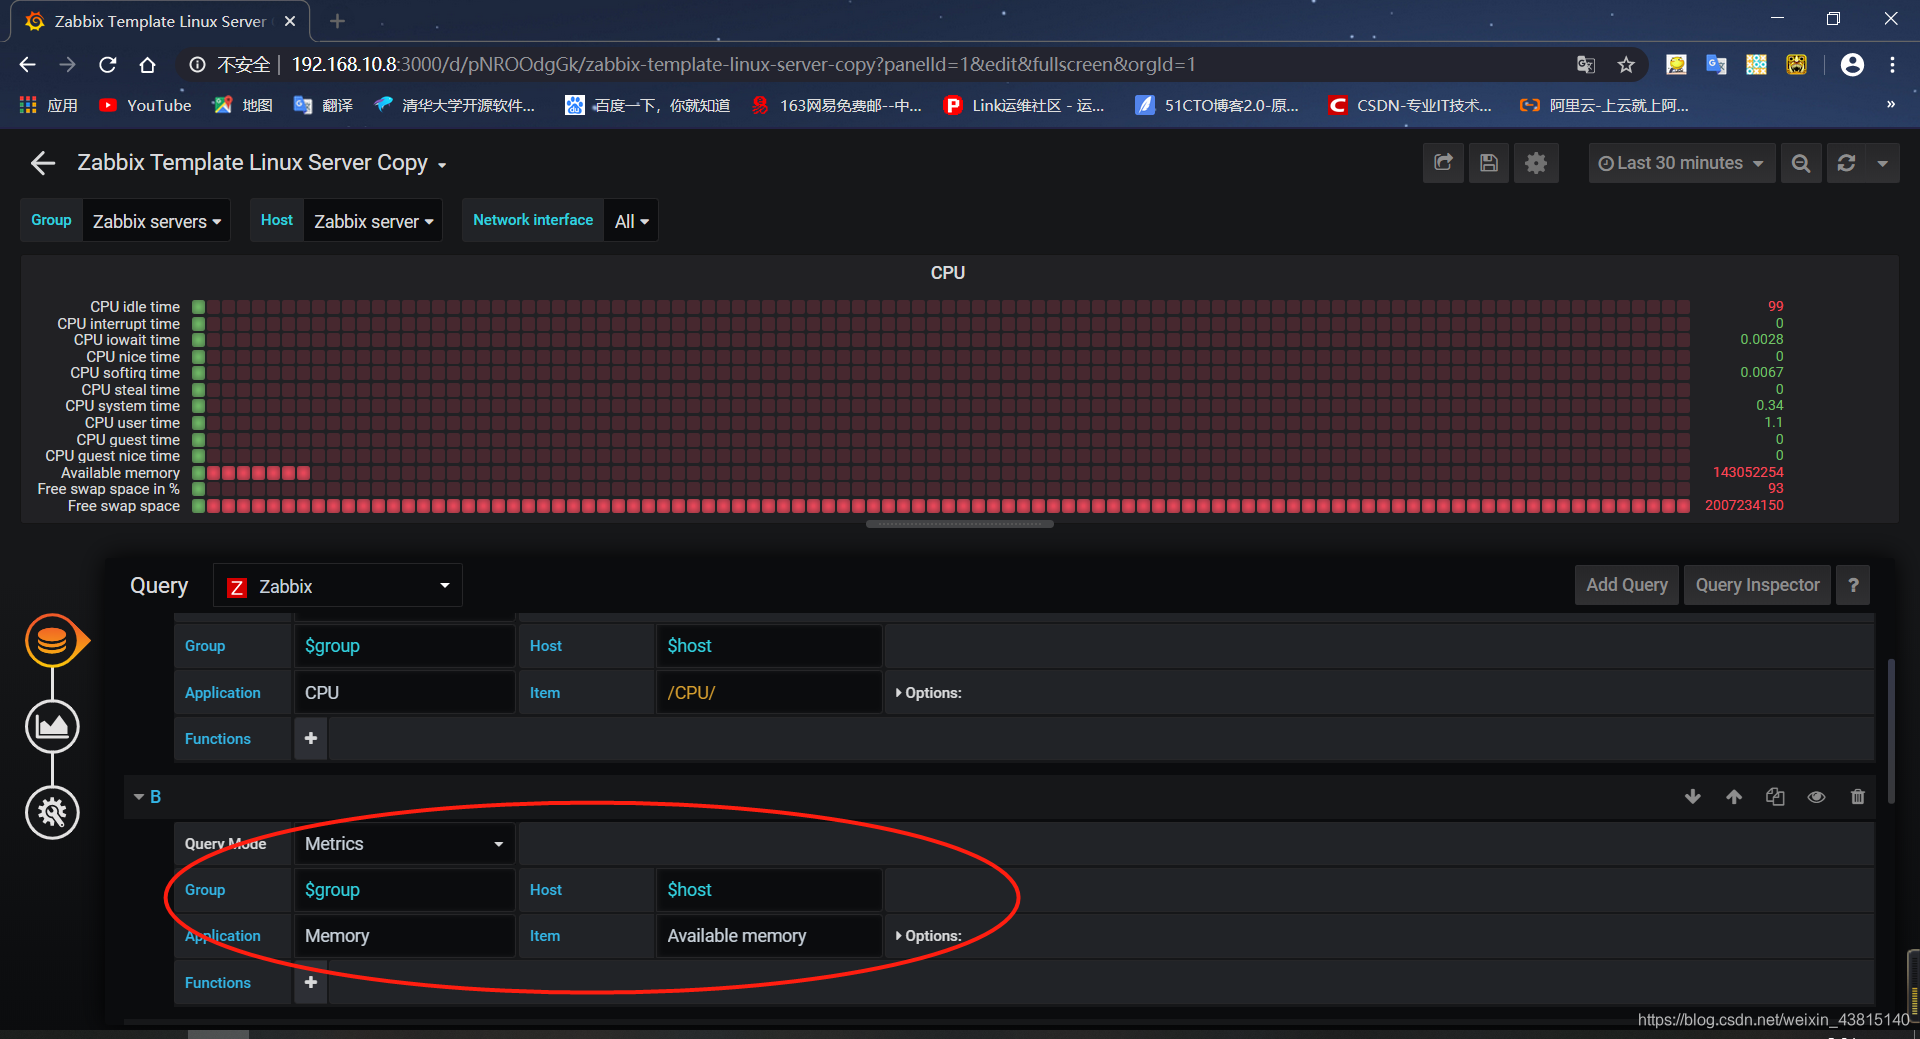Open the Last 30 minutes time picker
The image size is (1920, 1039).
(1681, 163)
